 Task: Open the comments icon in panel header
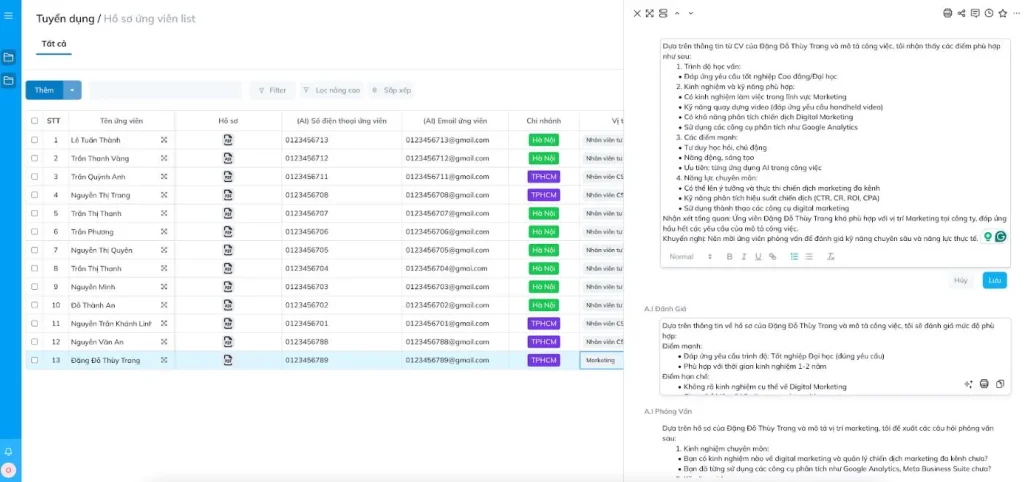point(975,13)
